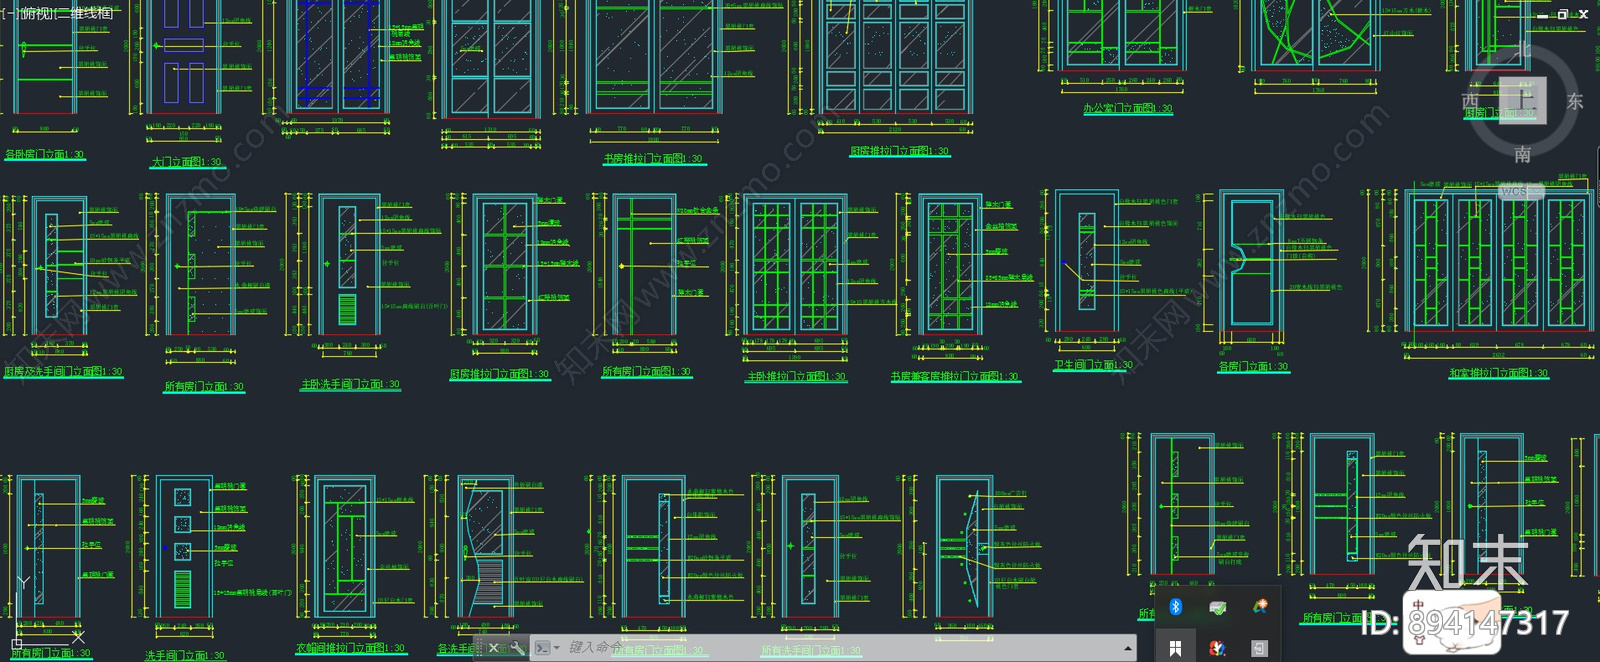
Task: Open the WCS coordinate system dropdown
Action: point(1520,191)
